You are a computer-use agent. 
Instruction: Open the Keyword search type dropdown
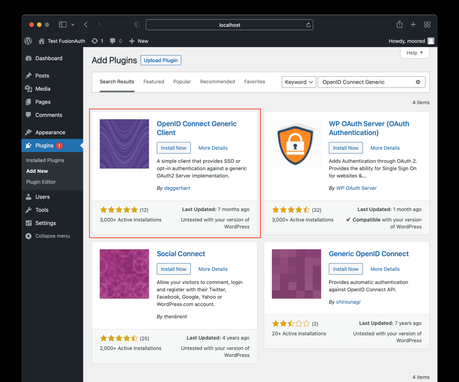(x=299, y=82)
